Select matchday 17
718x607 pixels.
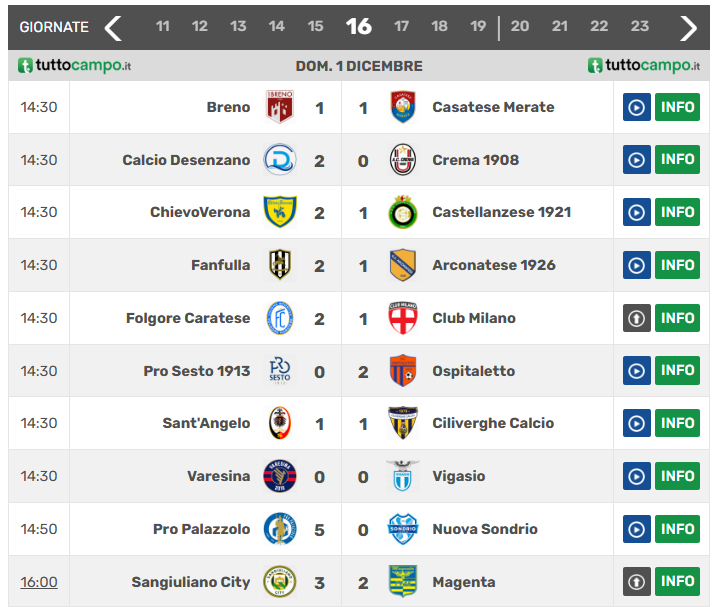(401, 27)
